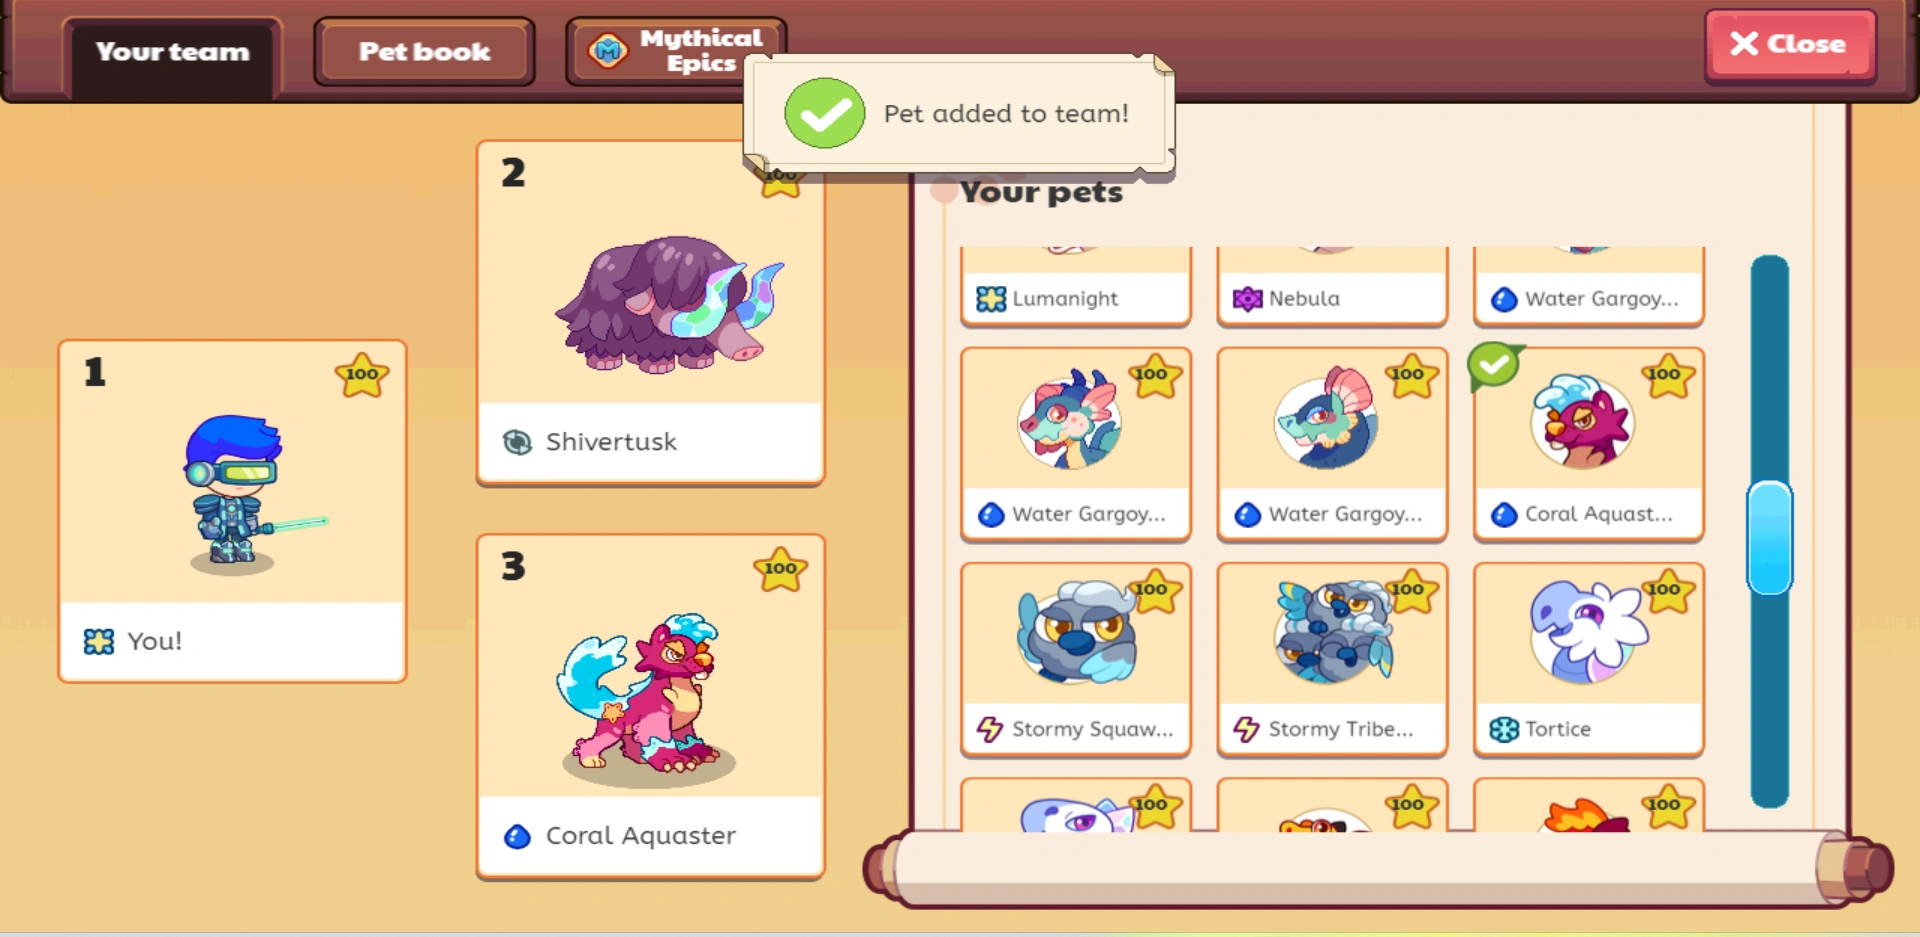The image size is (1920, 937).
Task: Select Coral Aquaster in team slot 3
Action: (x=651, y=707)
